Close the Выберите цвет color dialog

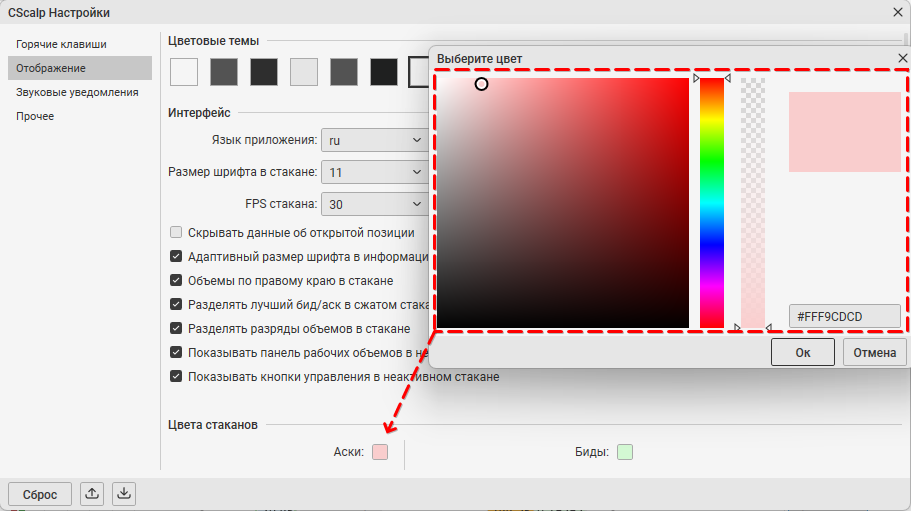902,58
